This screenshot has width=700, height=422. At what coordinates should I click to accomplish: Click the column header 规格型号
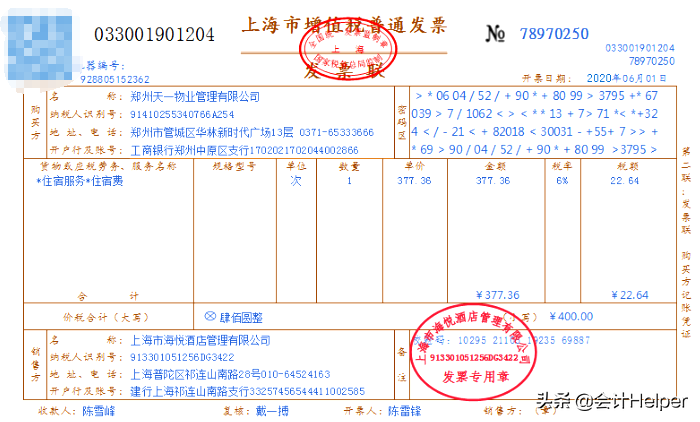click(234, 167)
